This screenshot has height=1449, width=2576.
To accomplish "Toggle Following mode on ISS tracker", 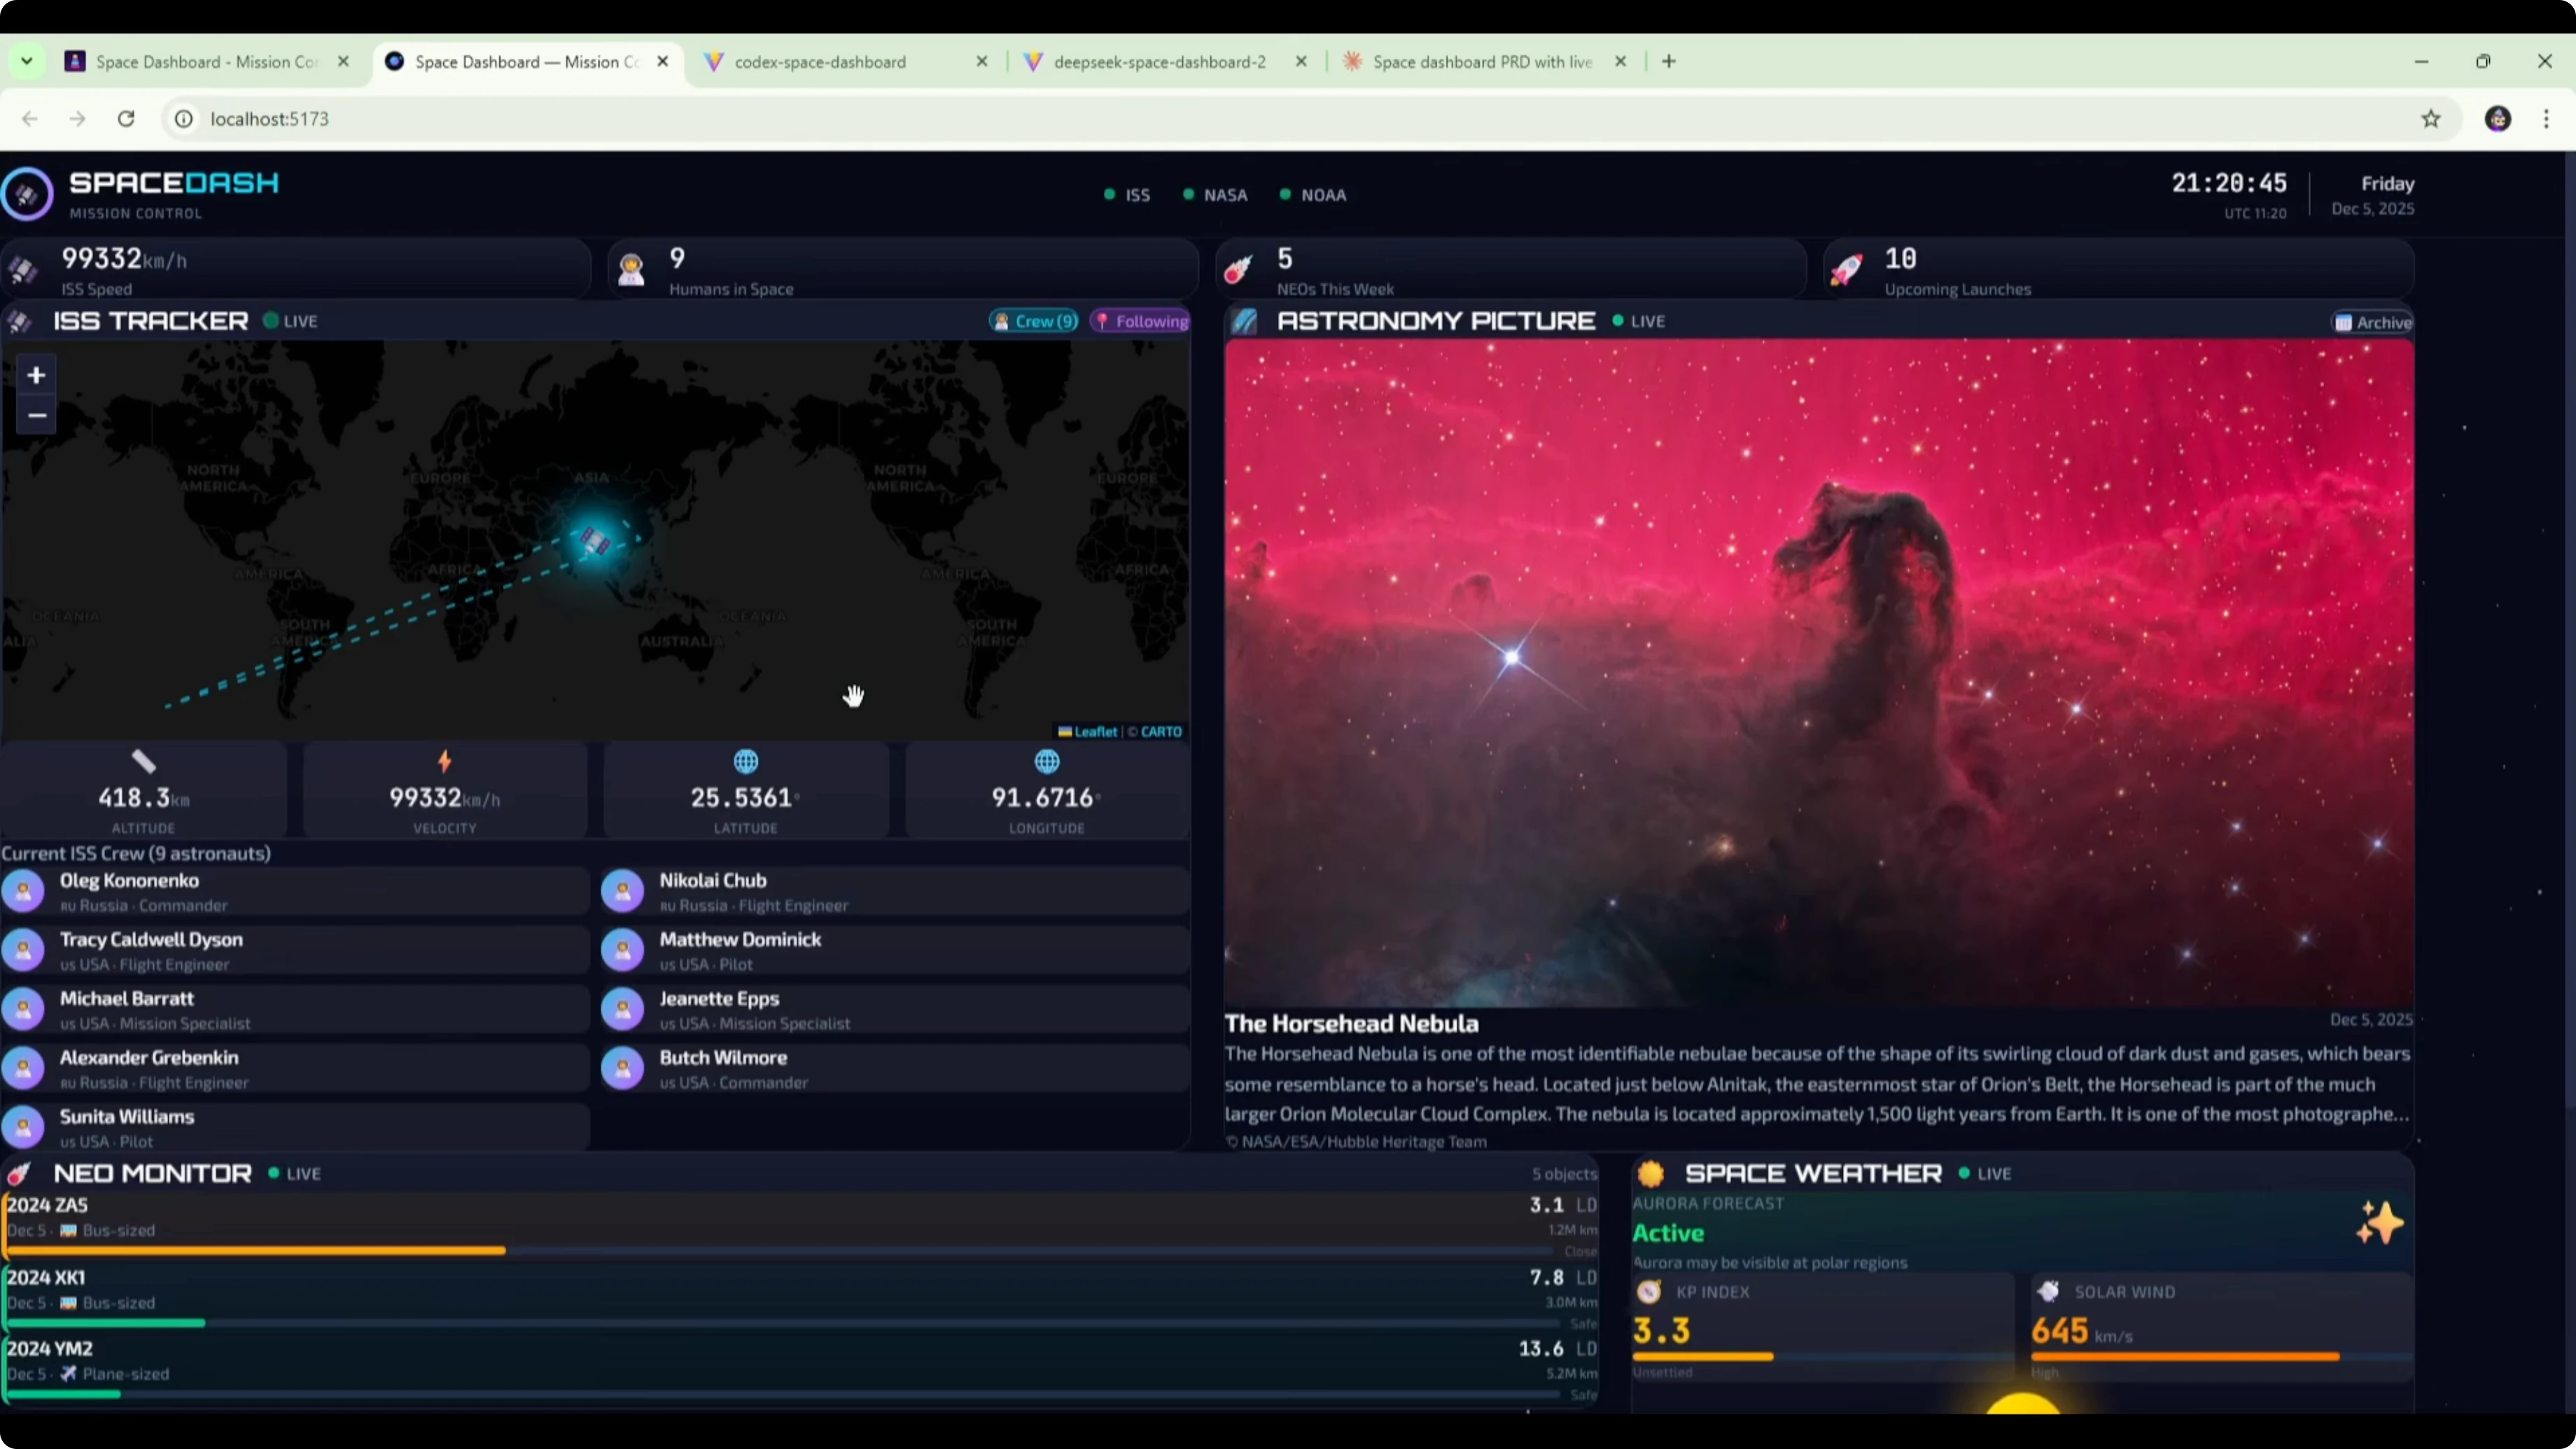I will pos(1141,321).
